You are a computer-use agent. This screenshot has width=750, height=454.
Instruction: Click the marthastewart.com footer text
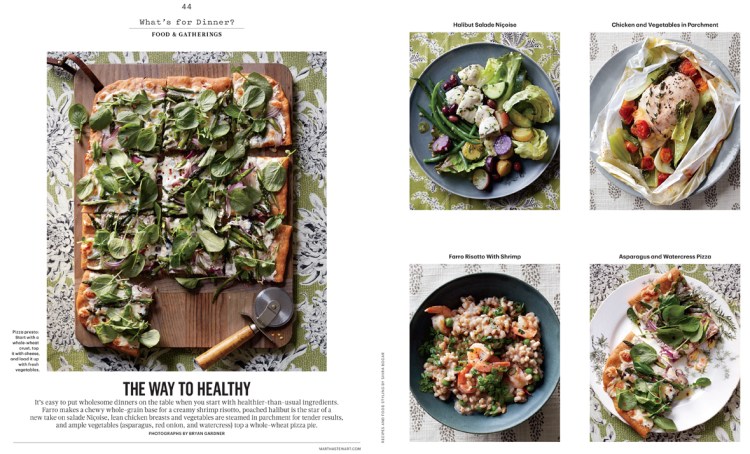tap(340, 449)
